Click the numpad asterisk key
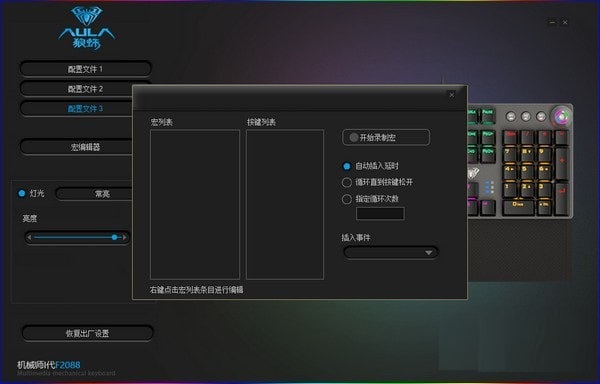 [x=544, y=137]
